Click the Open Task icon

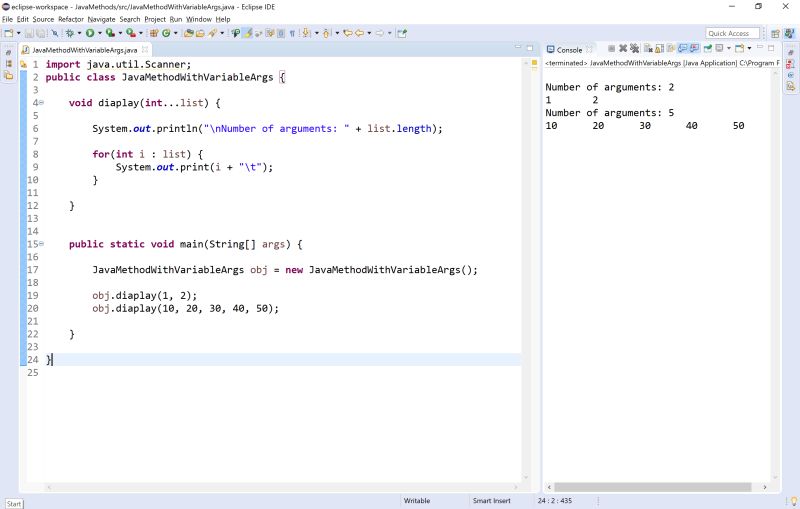(x=201, y=33)
